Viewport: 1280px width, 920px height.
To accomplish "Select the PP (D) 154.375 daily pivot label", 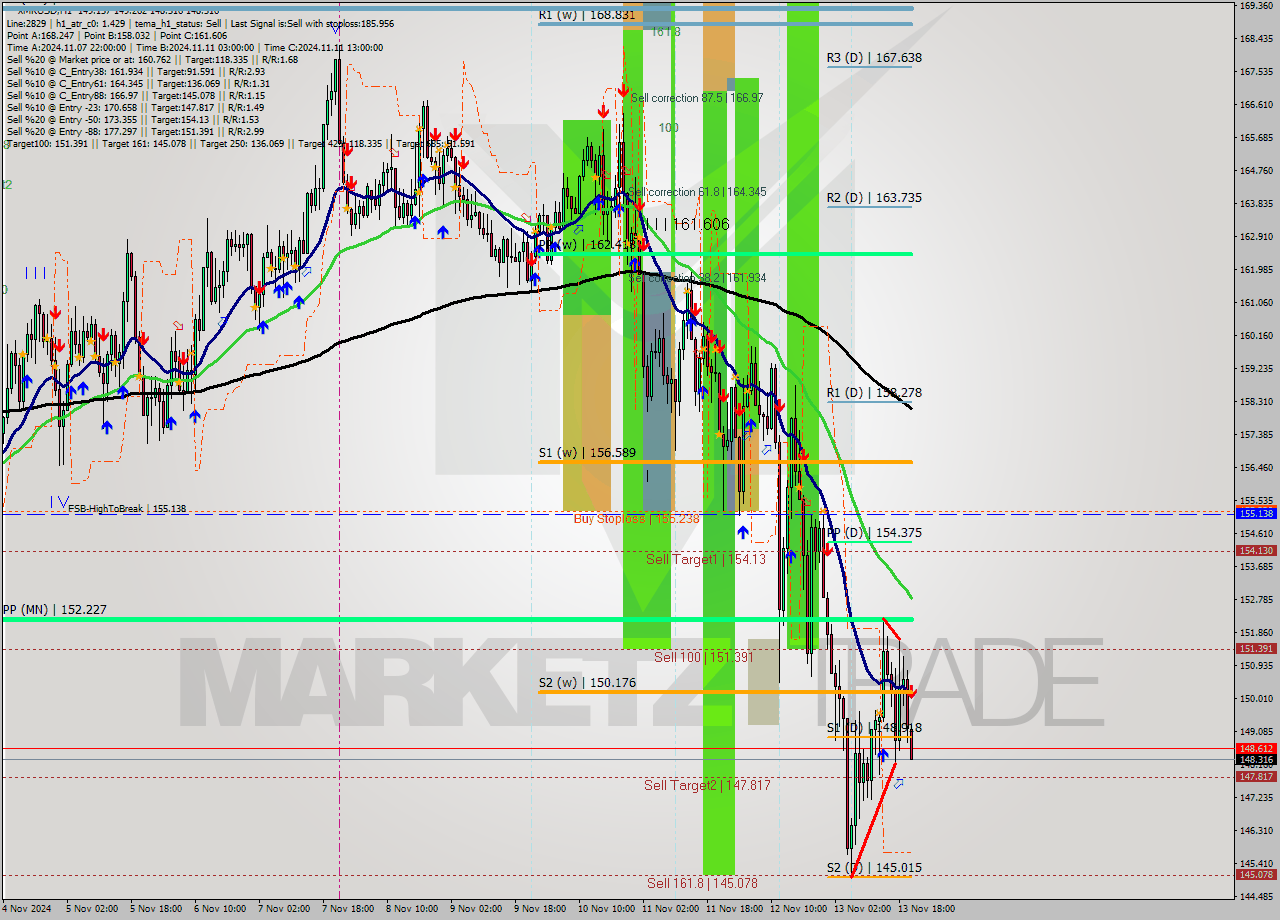I will (x=874, y=533).
